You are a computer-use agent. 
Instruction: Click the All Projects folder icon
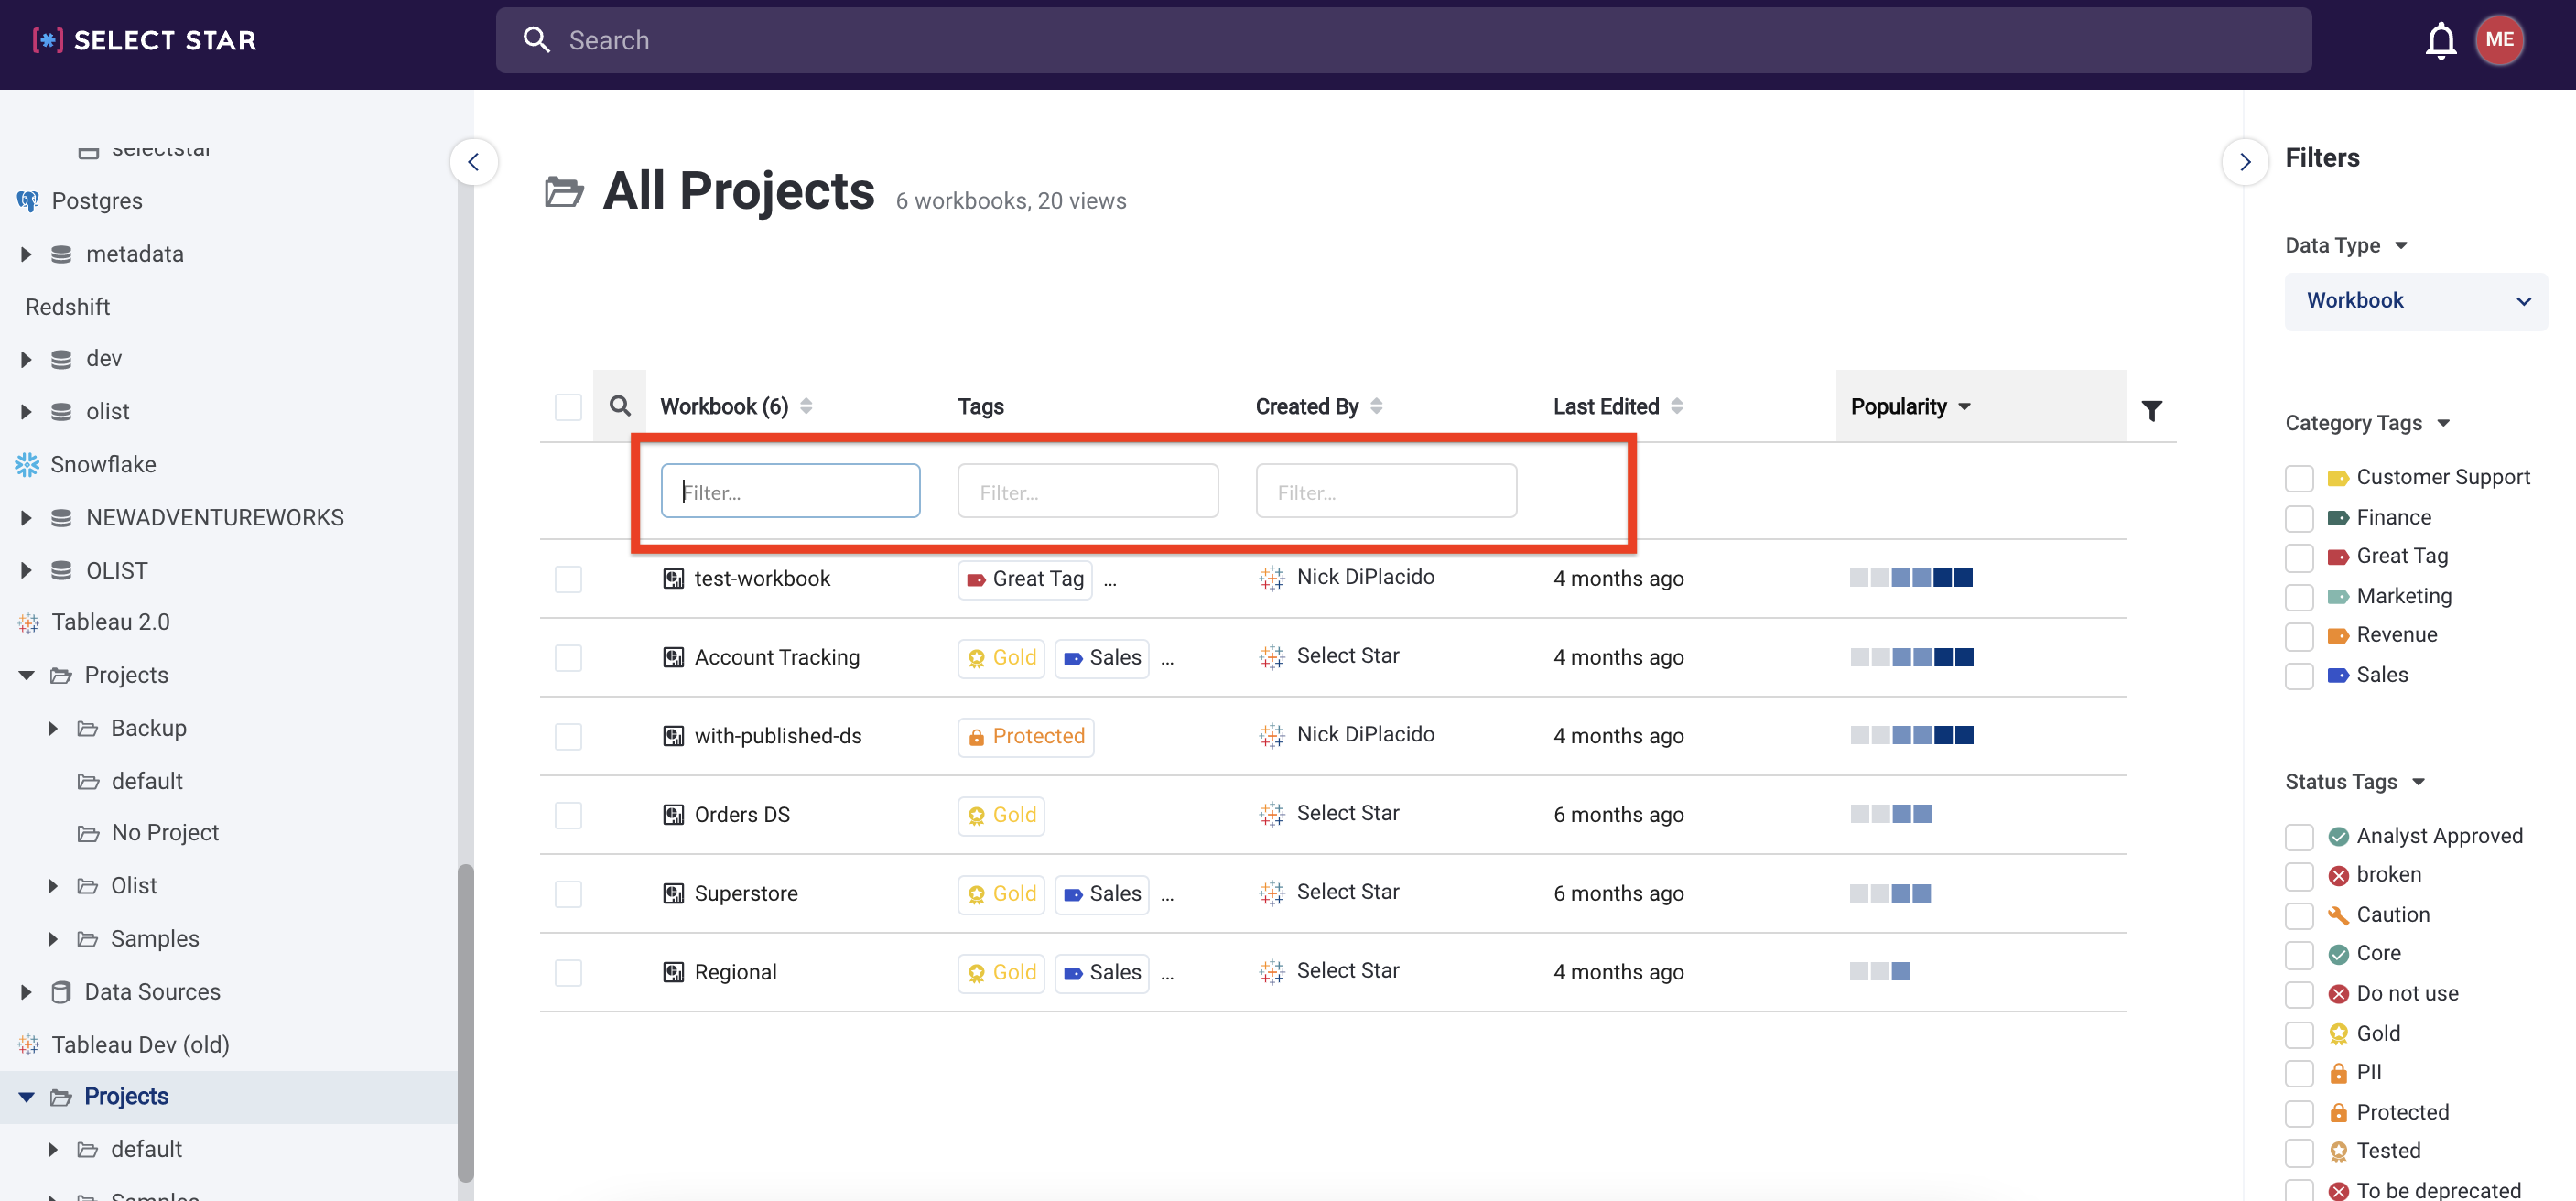click(x=564, y=191)
